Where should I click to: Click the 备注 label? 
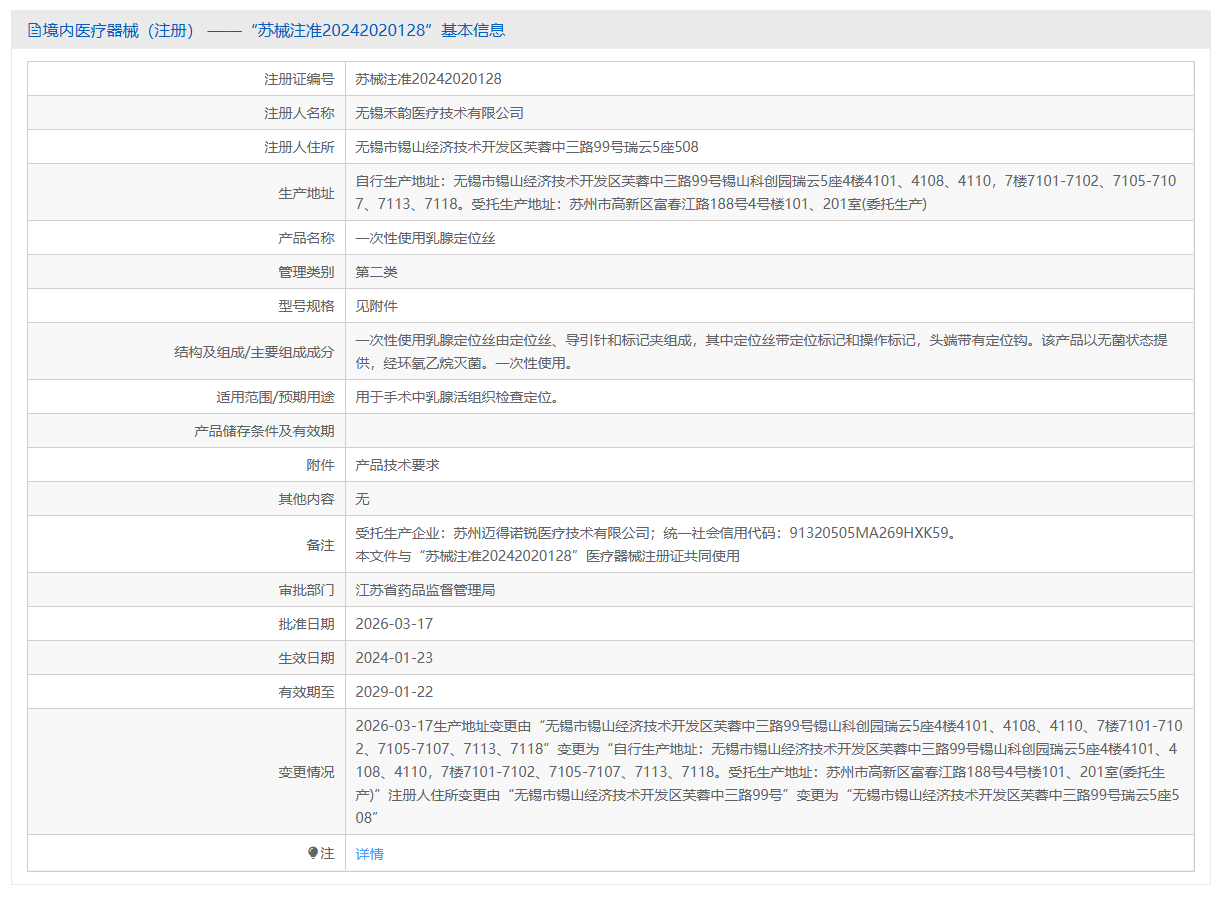(x=320, y=544)
